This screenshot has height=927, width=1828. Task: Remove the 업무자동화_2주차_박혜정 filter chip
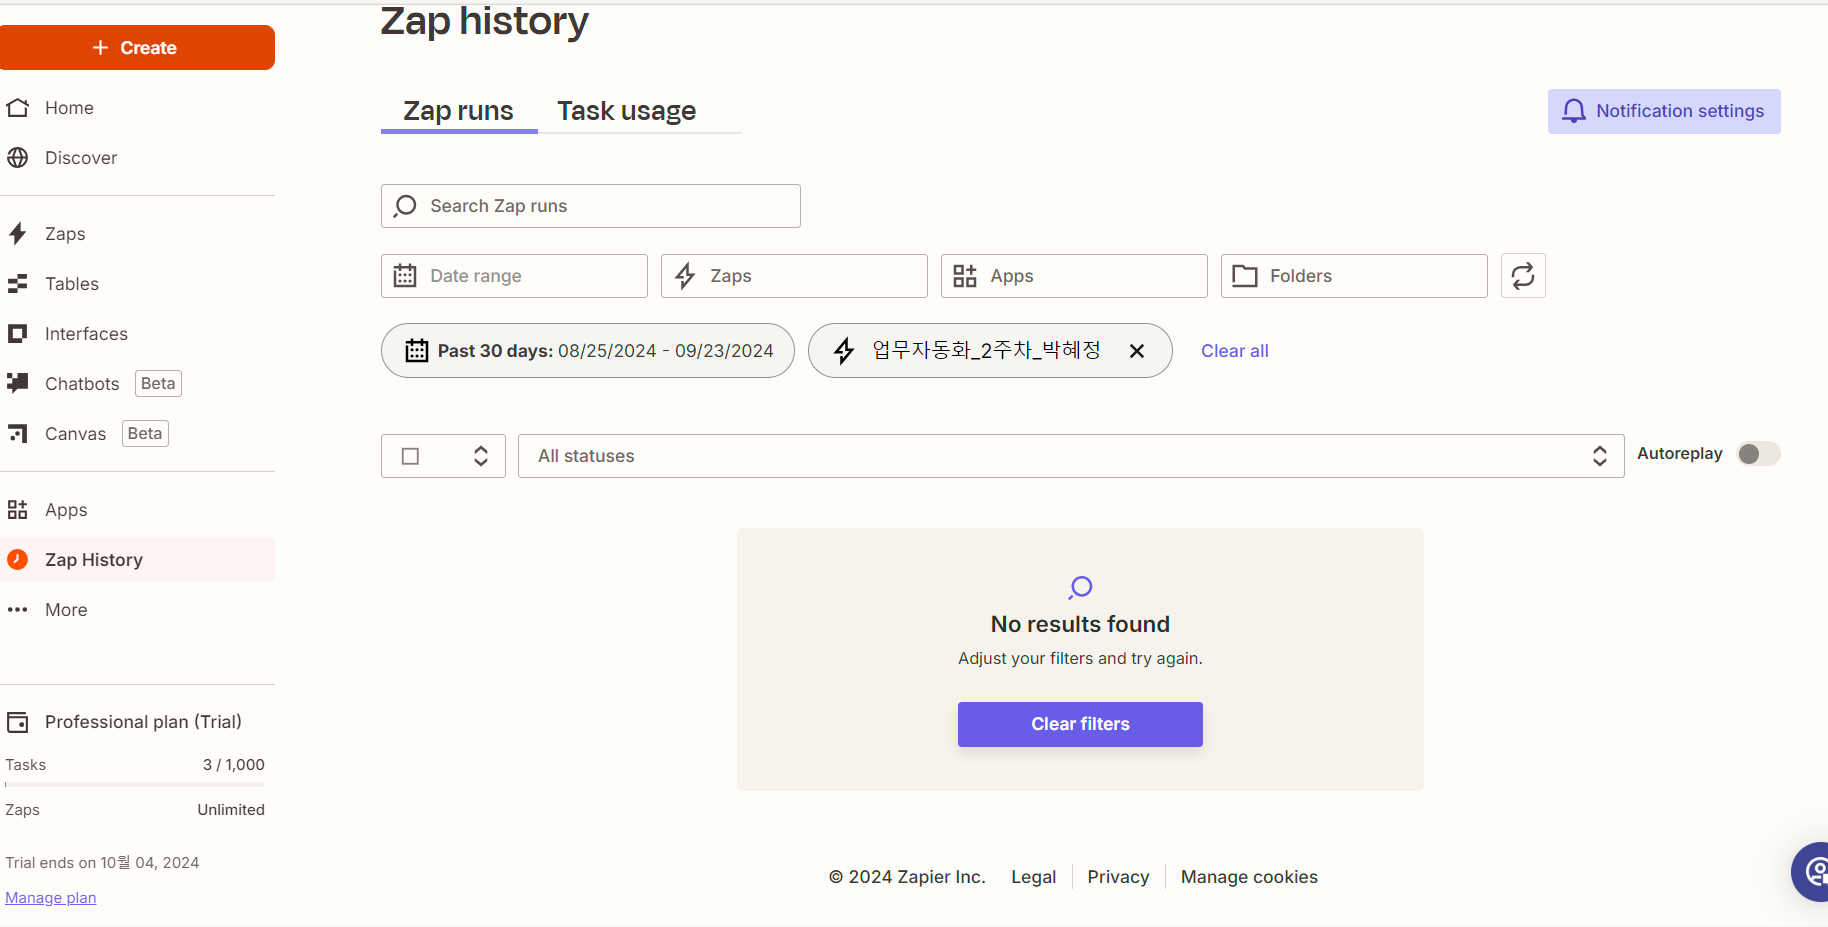[x=1137, y=351]
